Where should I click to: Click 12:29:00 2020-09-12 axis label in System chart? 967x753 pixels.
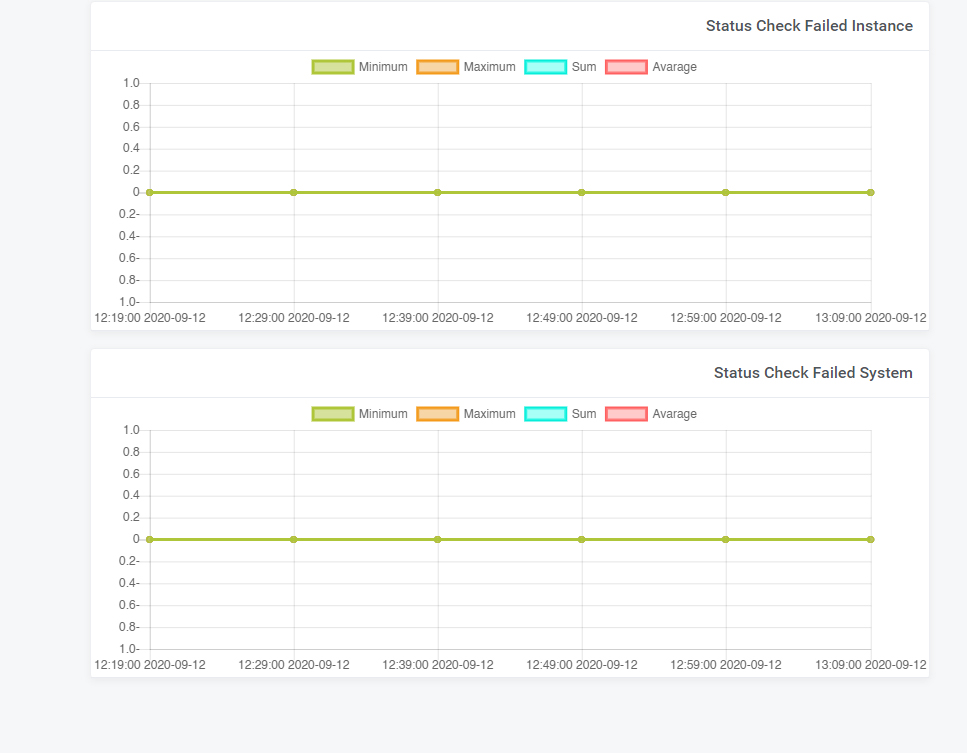click(294, 665)
